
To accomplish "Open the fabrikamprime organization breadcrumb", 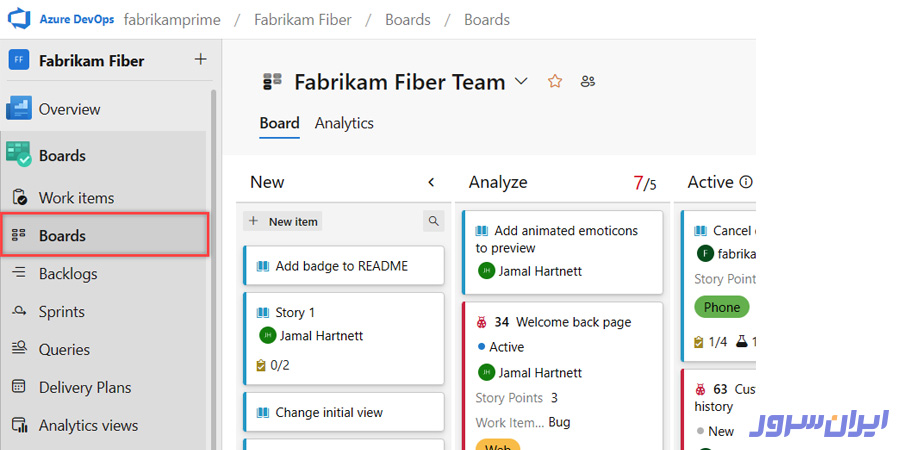I will (x=172, y=20).
